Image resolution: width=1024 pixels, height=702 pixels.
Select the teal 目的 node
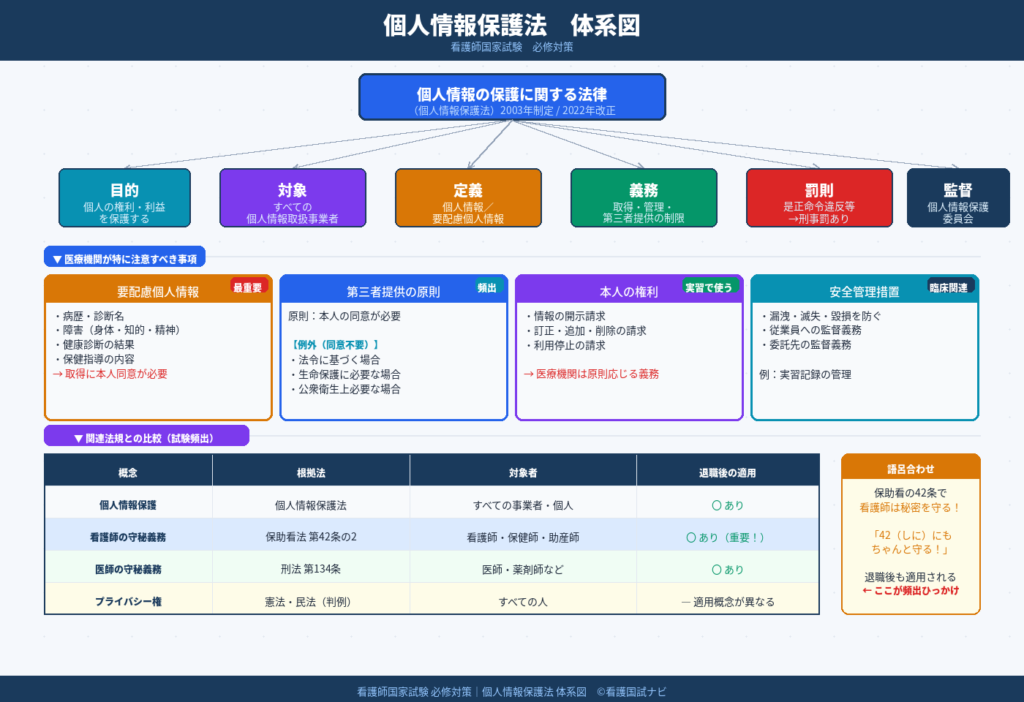124,198
